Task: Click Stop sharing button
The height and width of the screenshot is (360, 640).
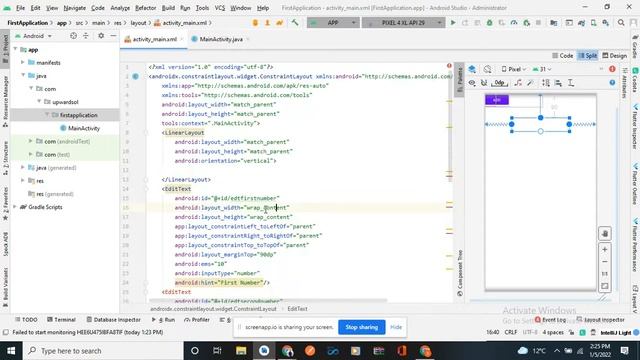Action: point(361,327)
